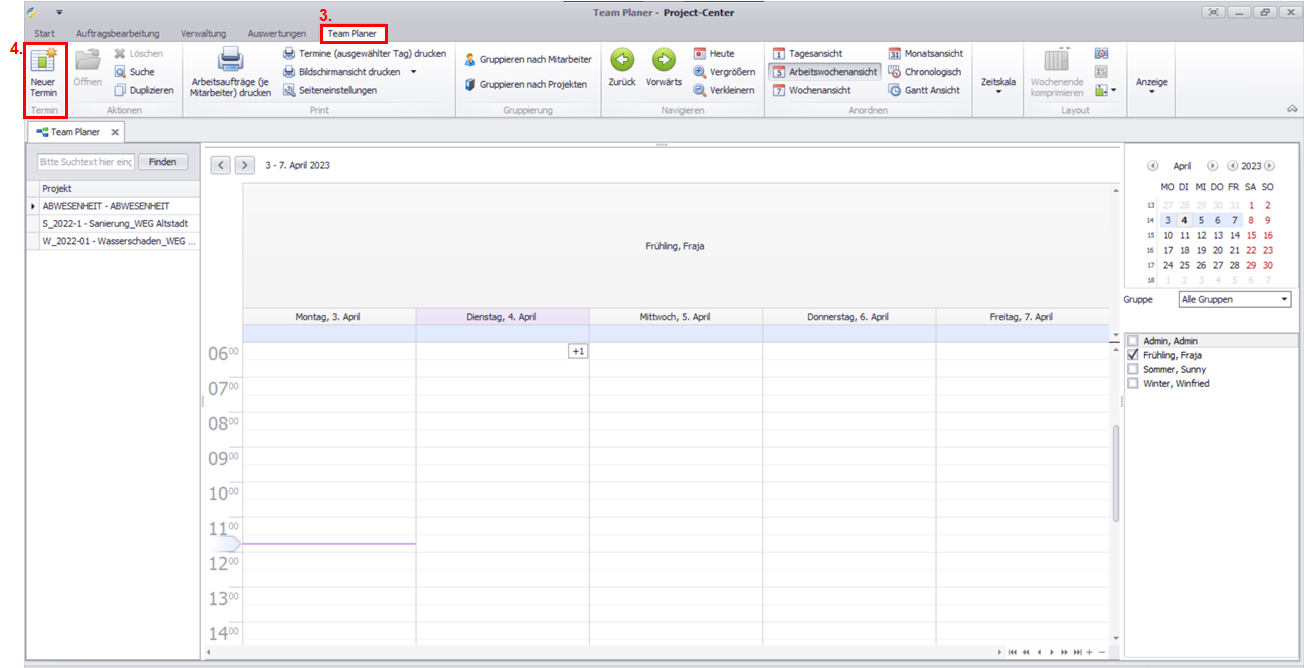Click the +1 more appointments indicator
The image size is (1304, 668).
[x=578, y=351]
